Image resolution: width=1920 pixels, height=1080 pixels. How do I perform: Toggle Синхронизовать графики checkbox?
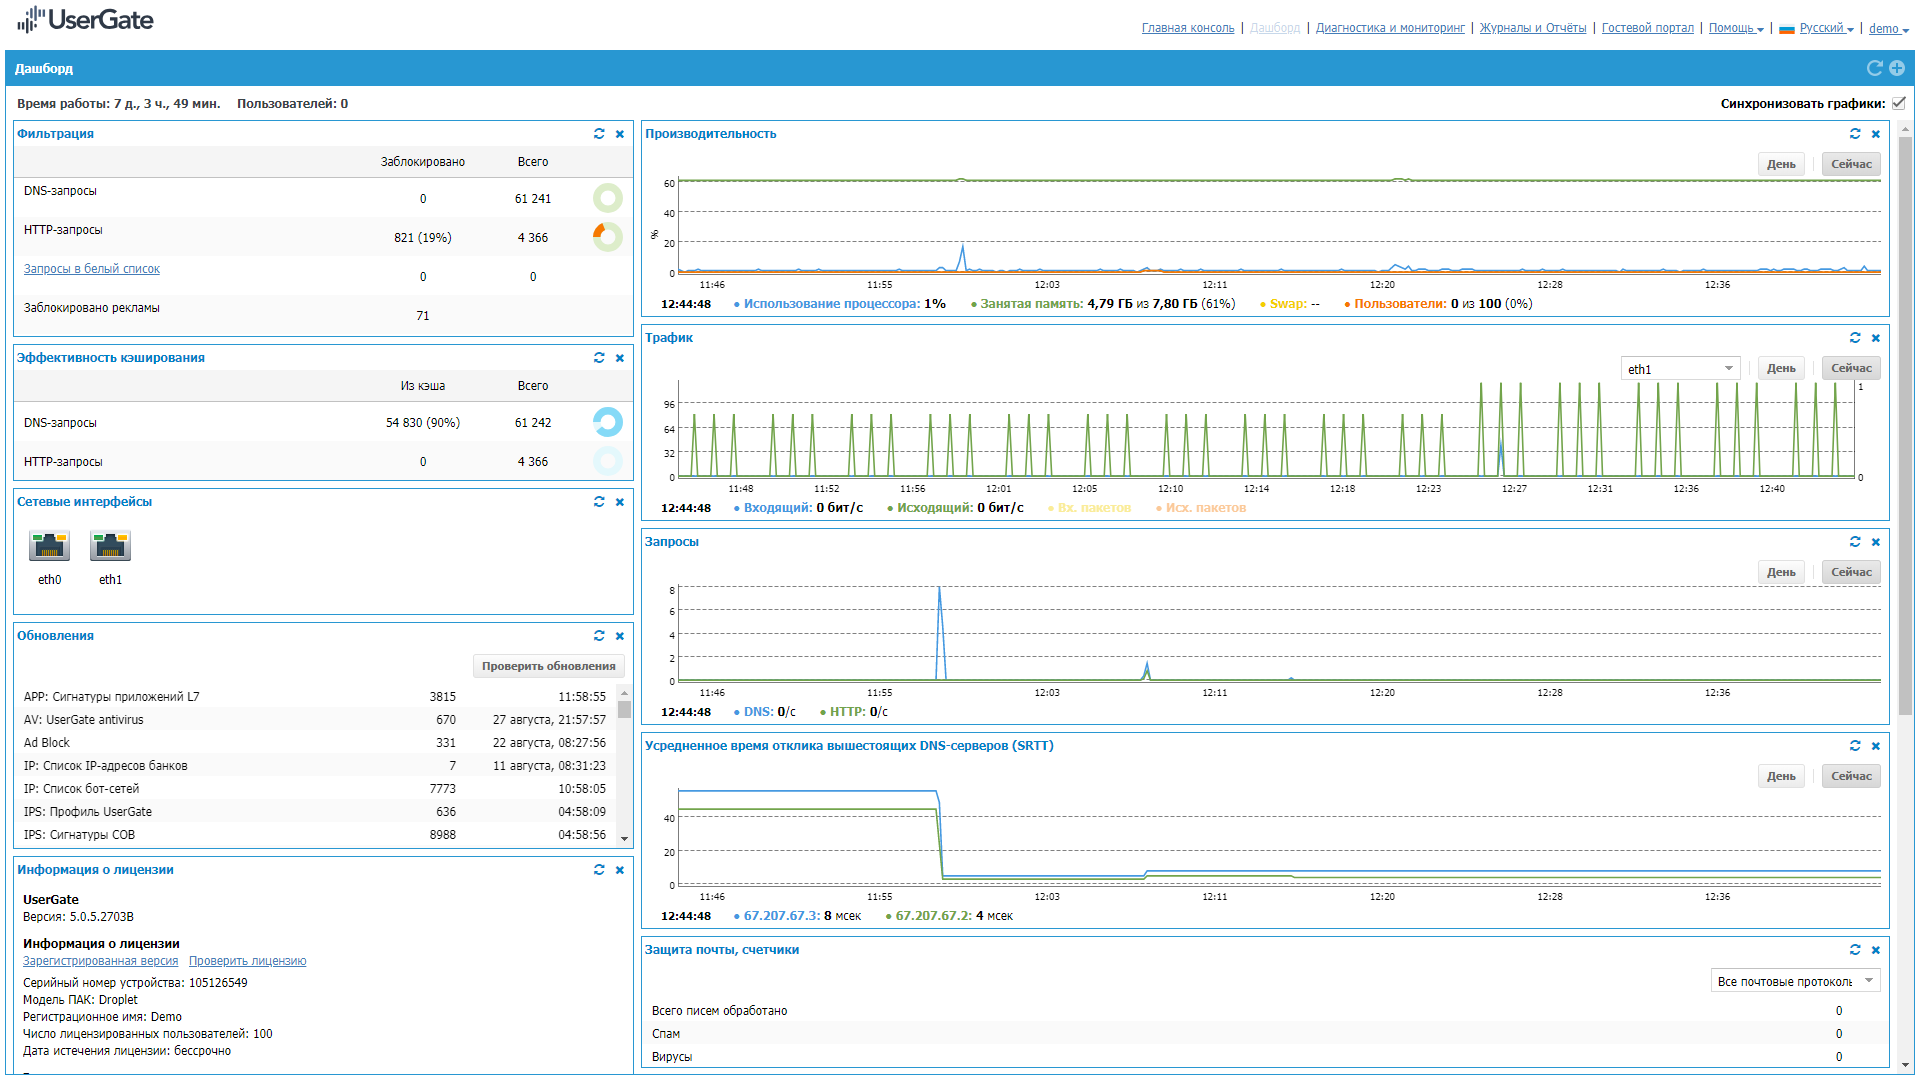[x=1898, y=103]
